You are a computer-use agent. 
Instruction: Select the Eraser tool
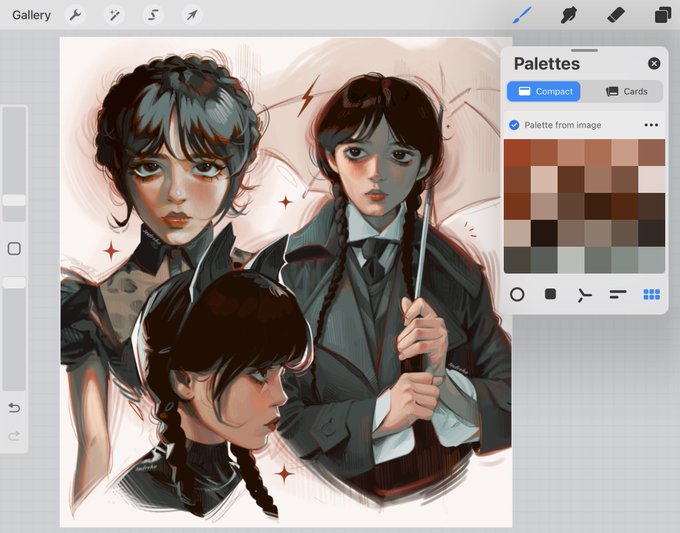click(616, 15)
